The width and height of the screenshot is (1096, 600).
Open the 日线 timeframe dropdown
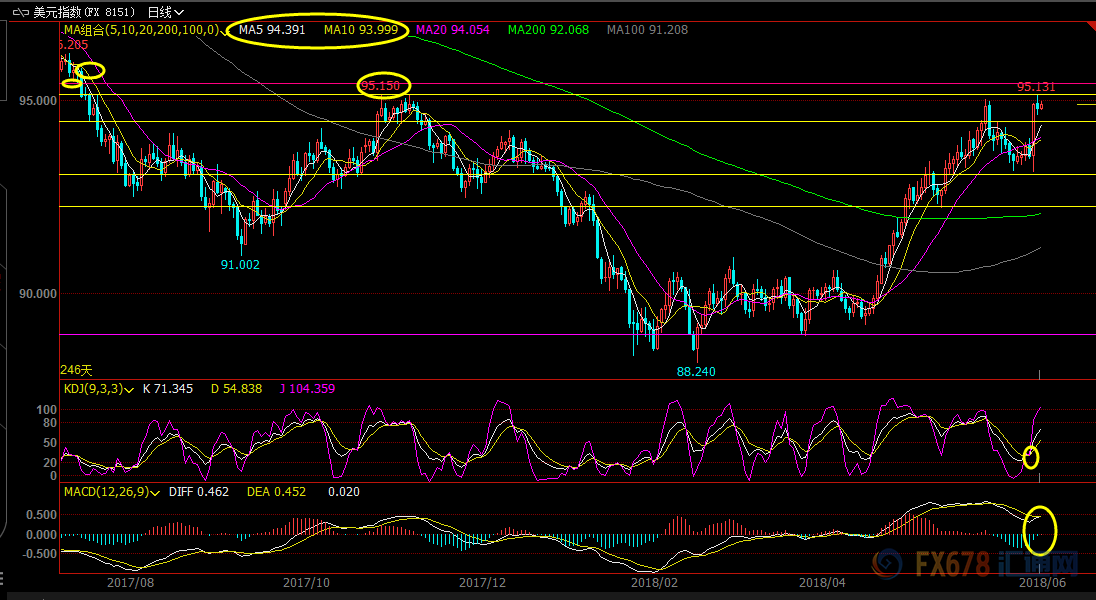(x=165, y=13)
